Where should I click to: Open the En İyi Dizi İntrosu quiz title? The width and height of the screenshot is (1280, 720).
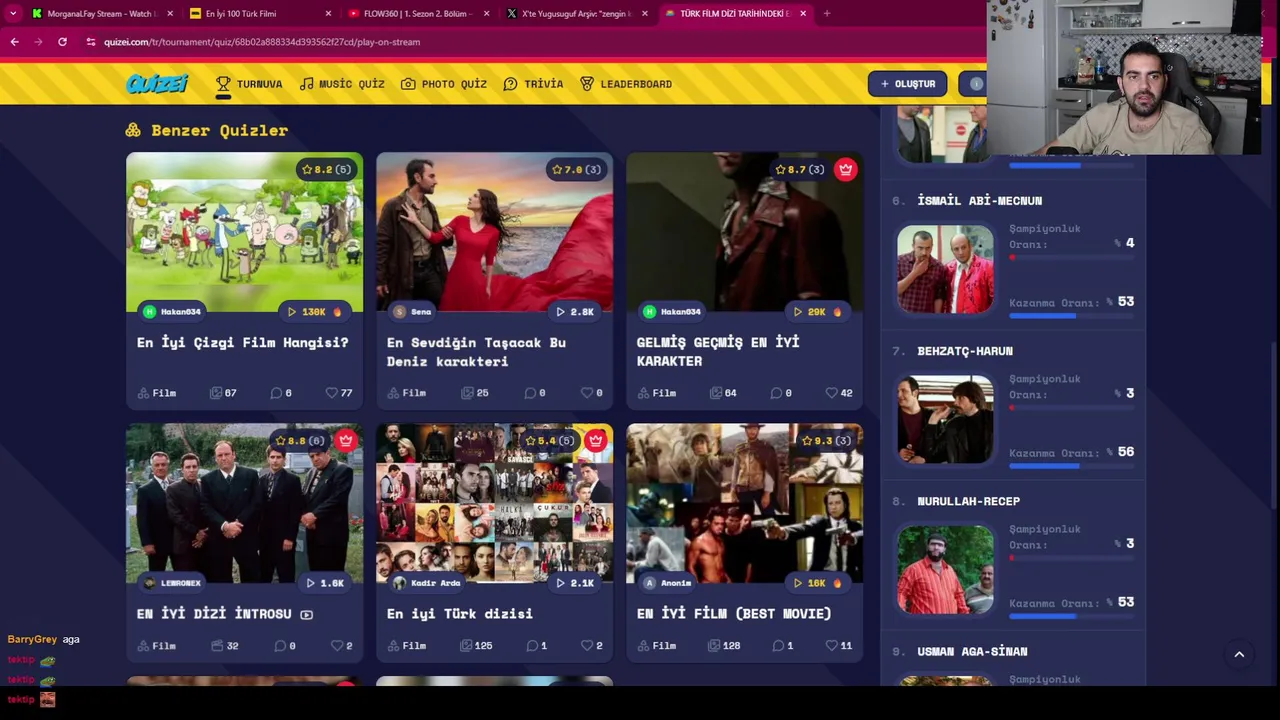coord(214,613)
